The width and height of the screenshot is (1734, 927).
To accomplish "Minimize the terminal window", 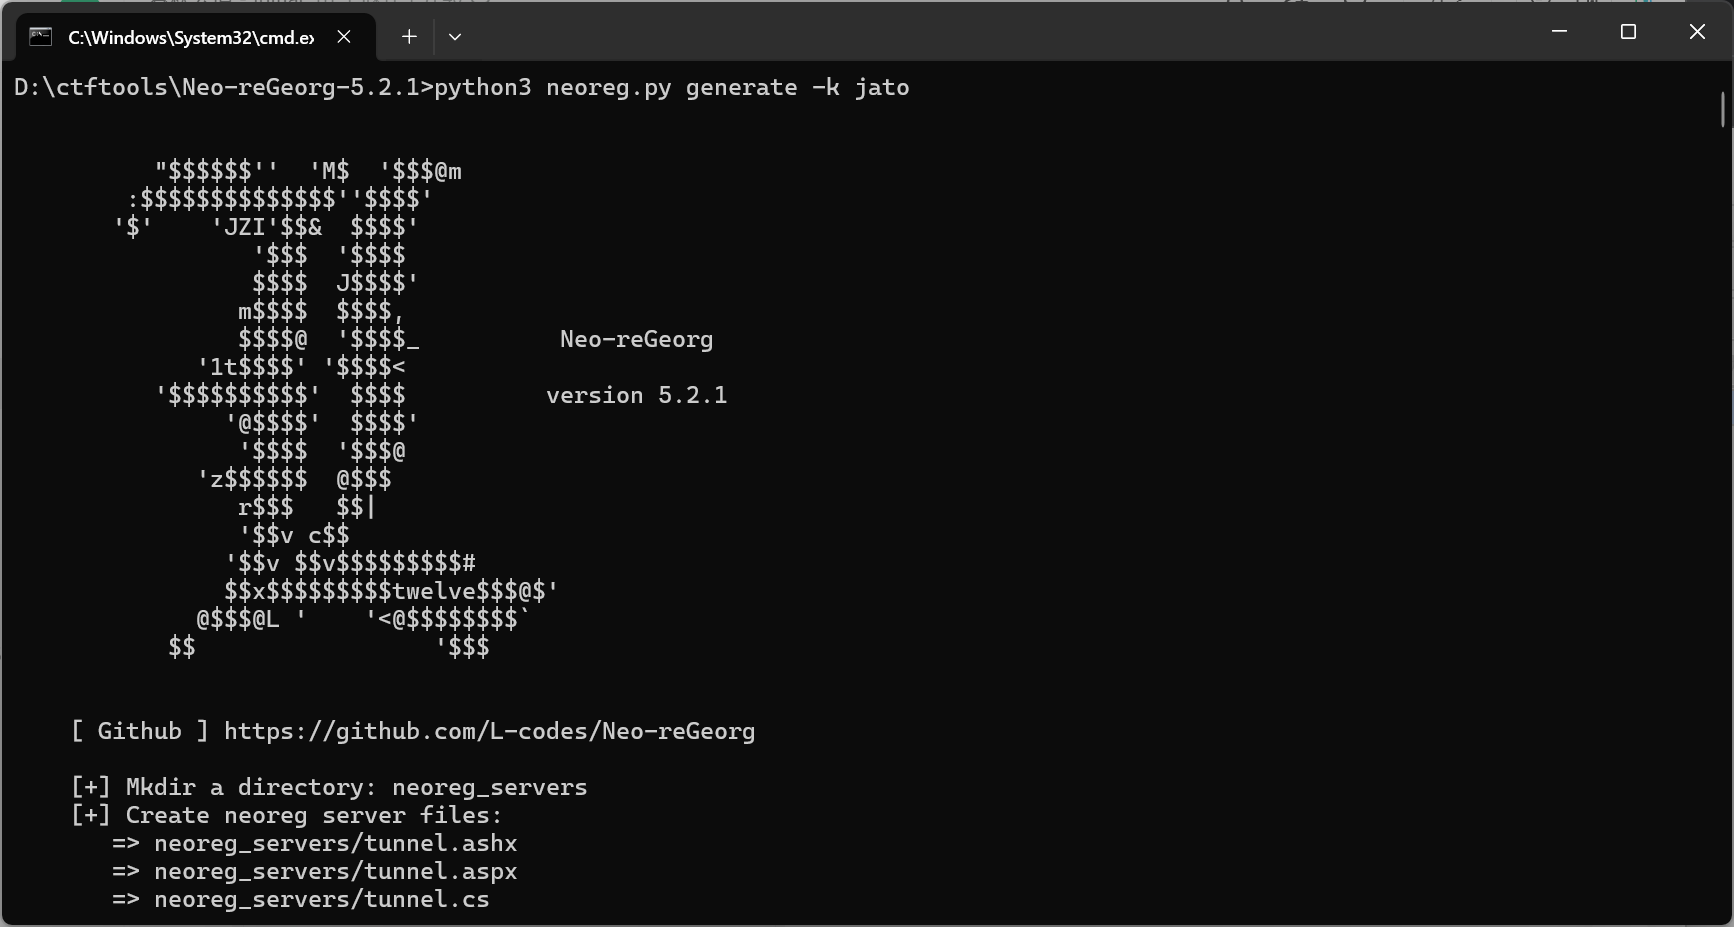I will click(1559, 32).
